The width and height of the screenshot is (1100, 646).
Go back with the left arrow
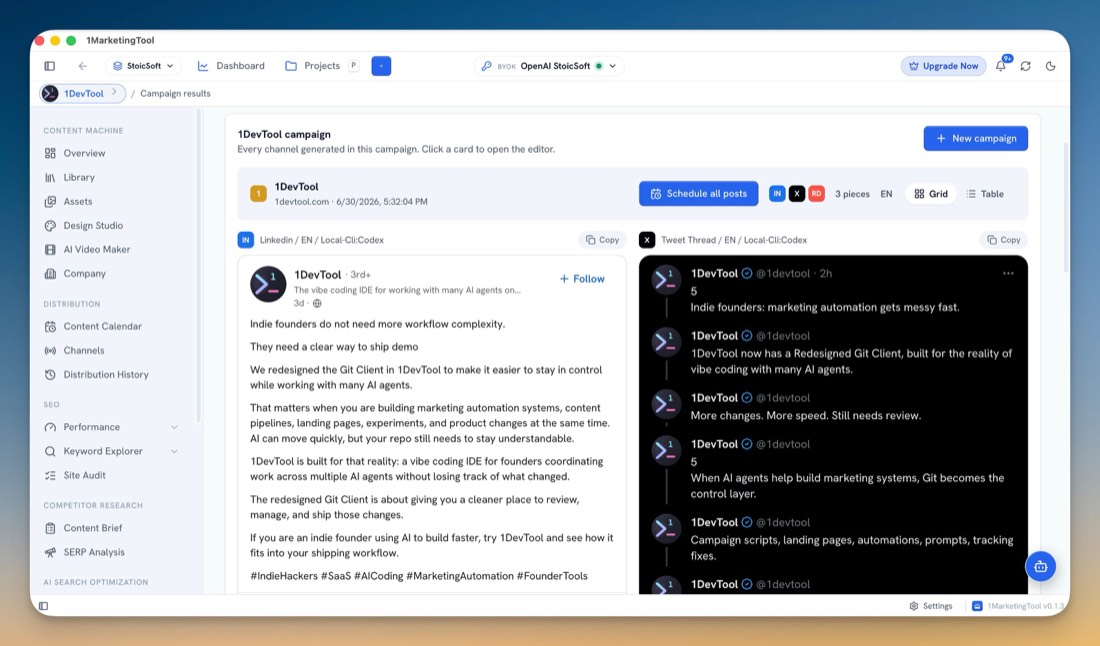(83, 66)
